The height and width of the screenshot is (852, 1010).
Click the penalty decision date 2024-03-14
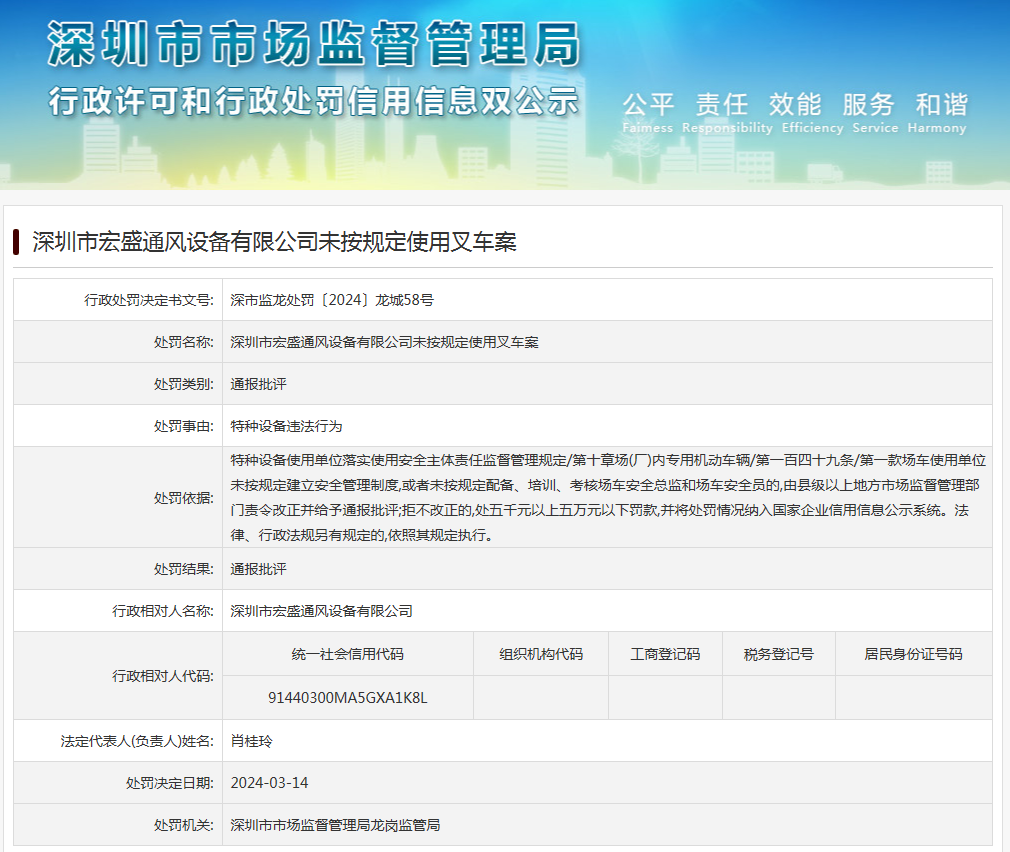coord(269,783)
